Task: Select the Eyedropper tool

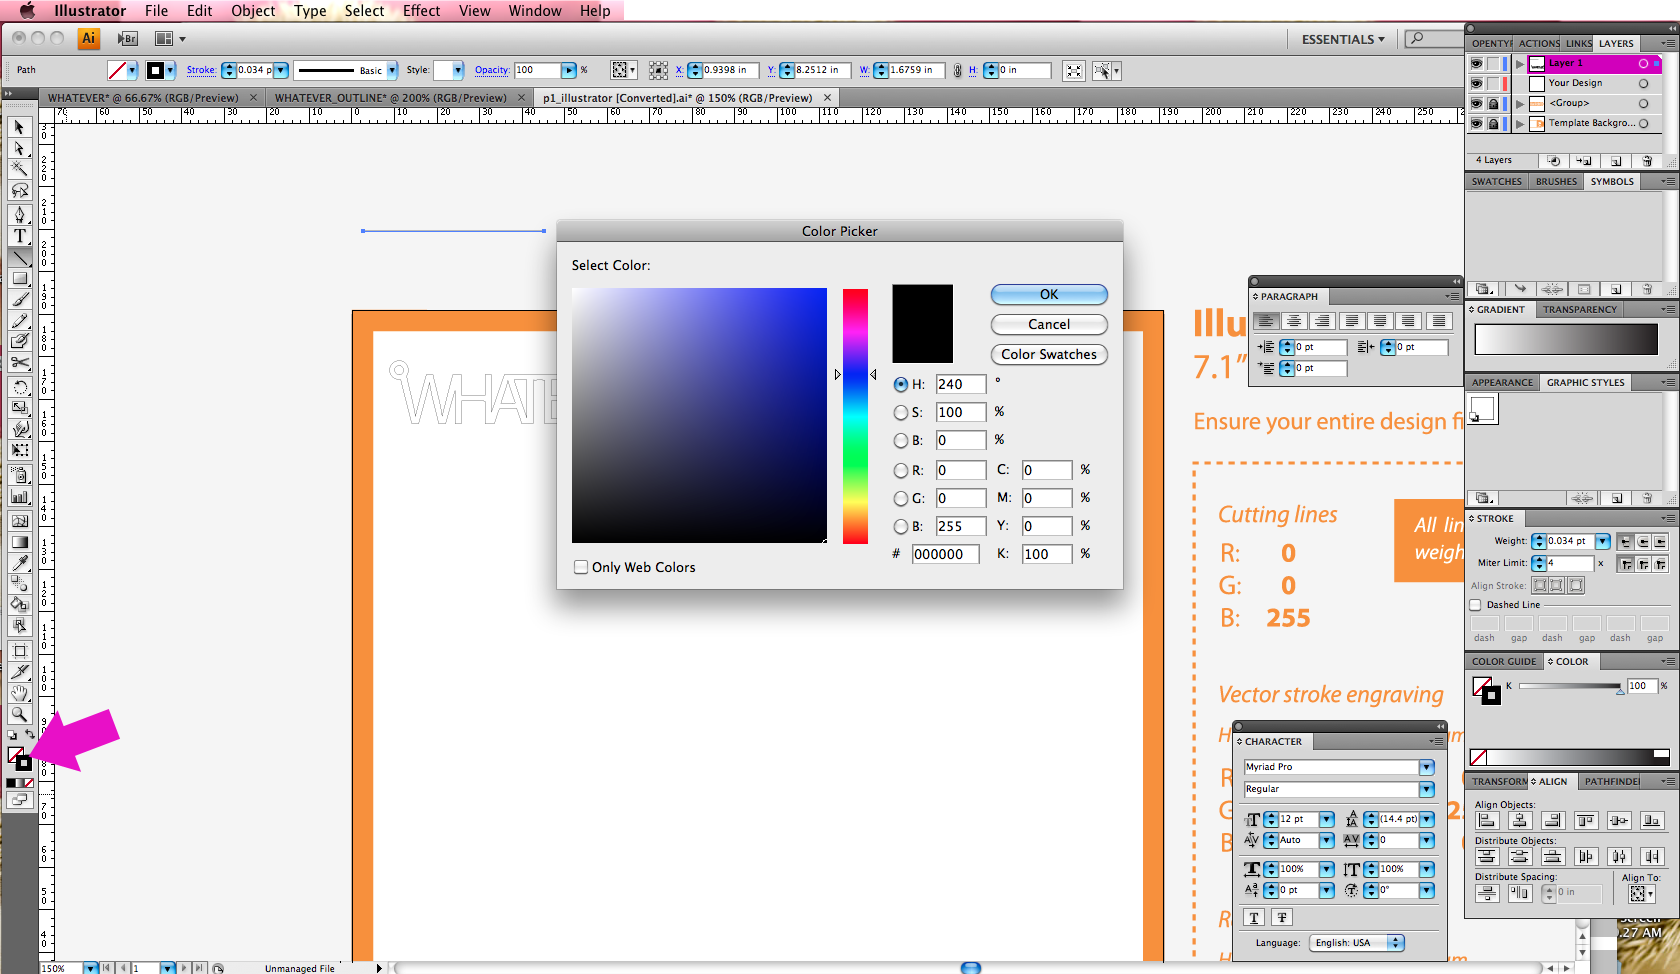Action: click(x=19, y=563)
